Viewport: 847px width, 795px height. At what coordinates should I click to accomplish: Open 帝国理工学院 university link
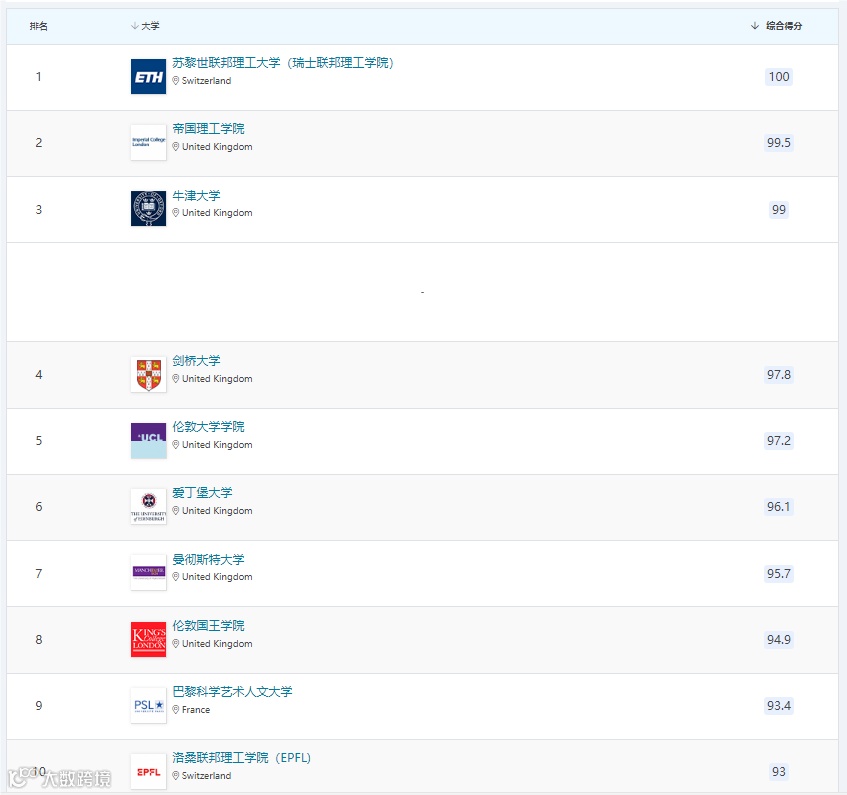tap(209, 129)
